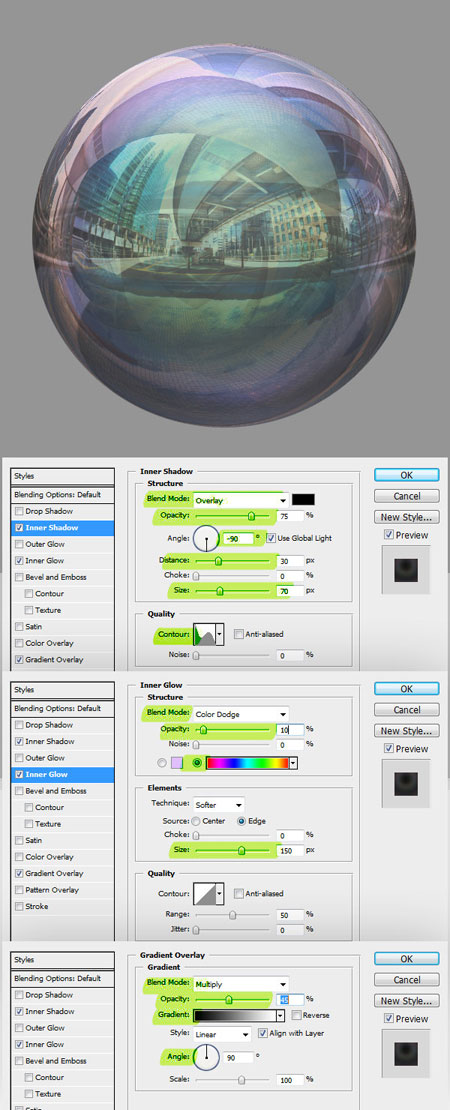This screenshot has width=450, height=1110.
Task: Select the Edge source radio button
Action: tap(241, 821)
